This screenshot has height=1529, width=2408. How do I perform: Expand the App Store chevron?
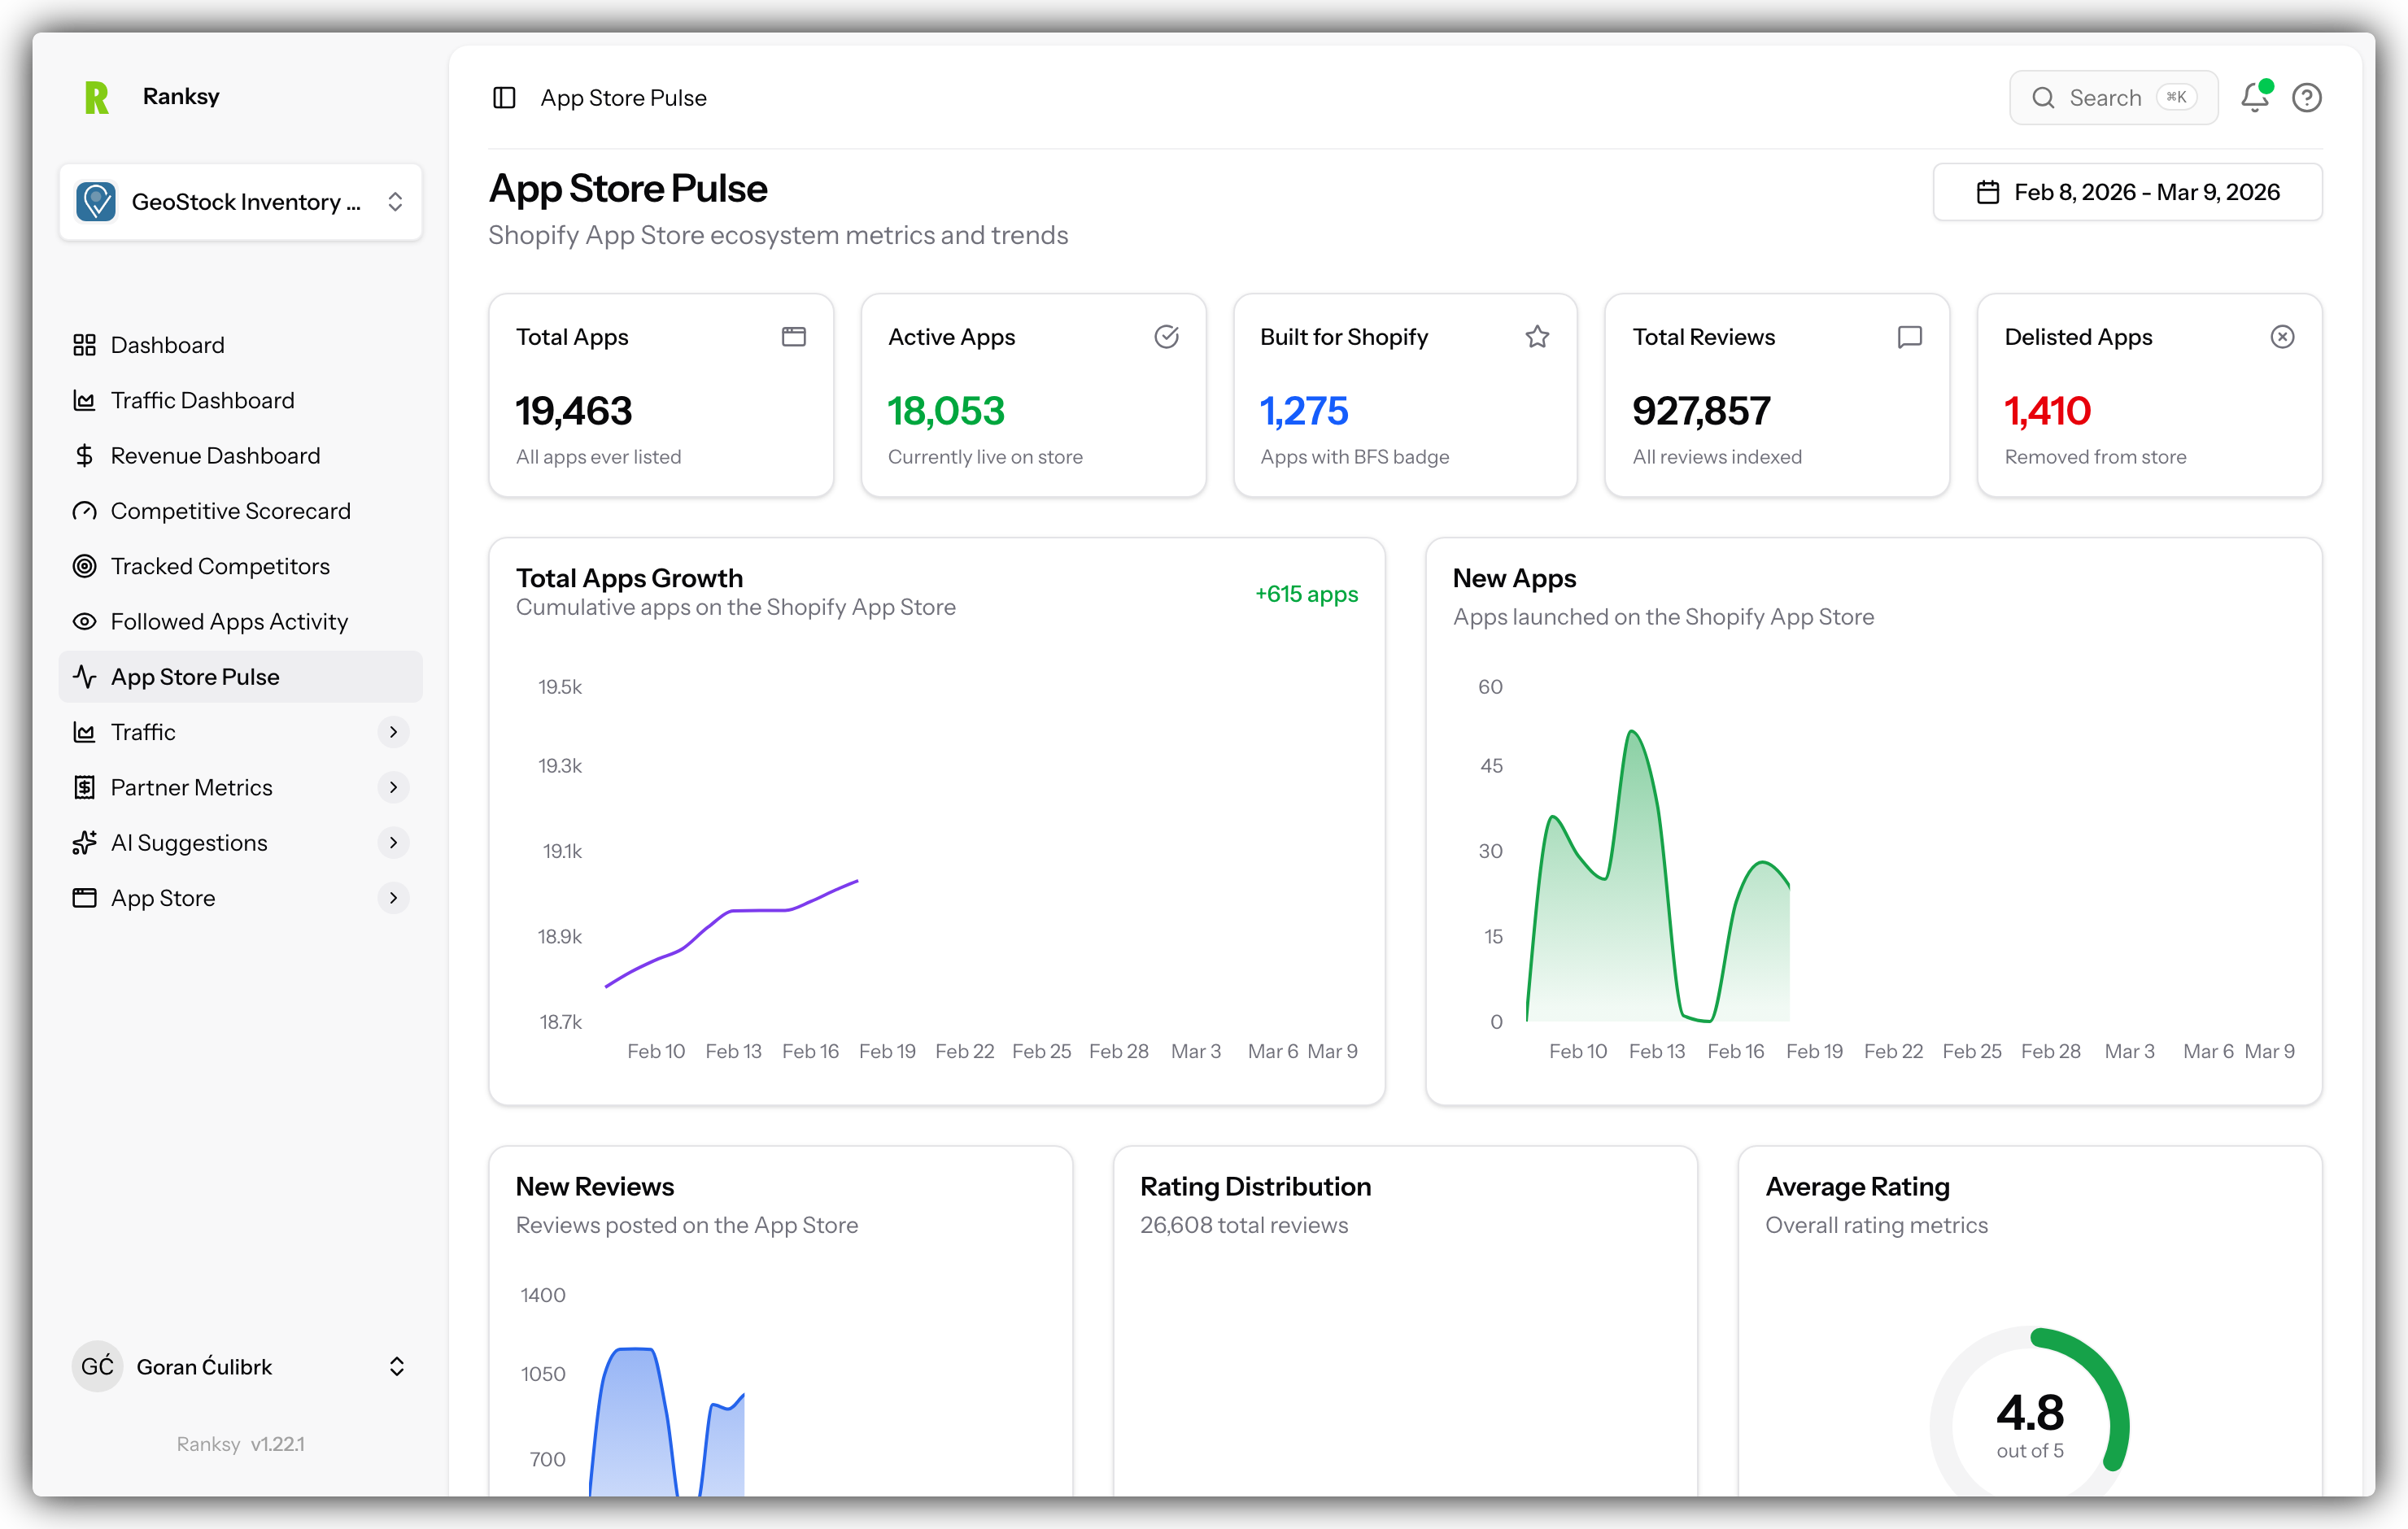(393, 898)
